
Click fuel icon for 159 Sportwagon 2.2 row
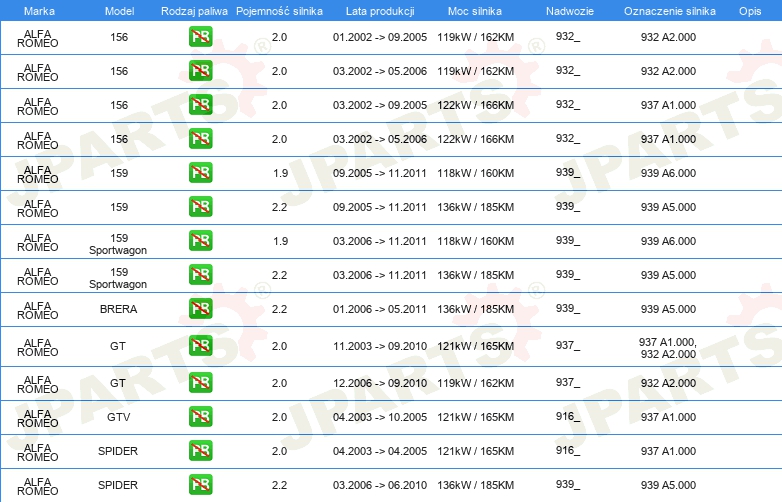200,274
